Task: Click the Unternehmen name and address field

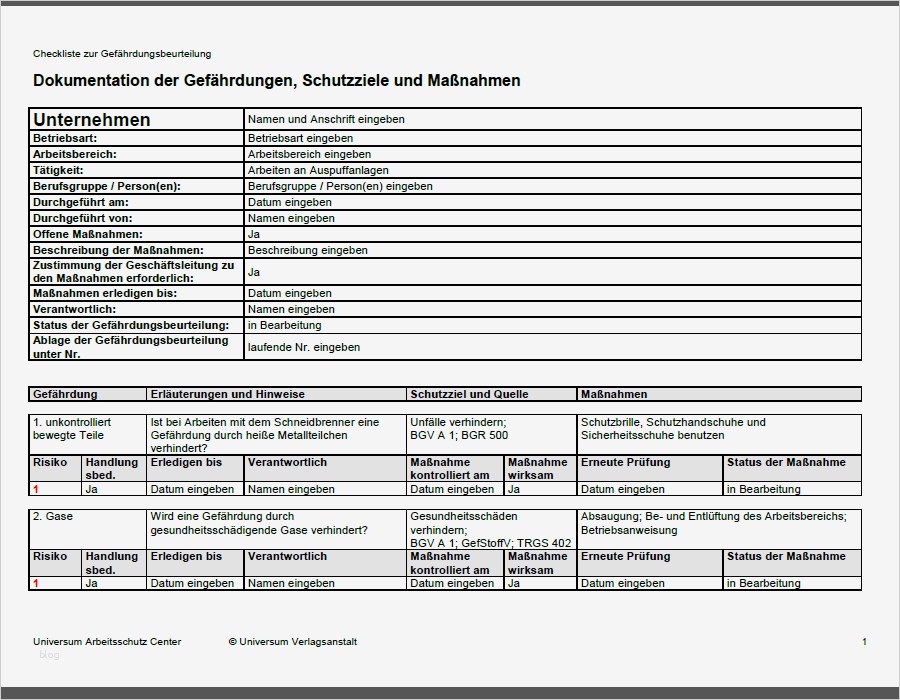Action: (330, 119)
